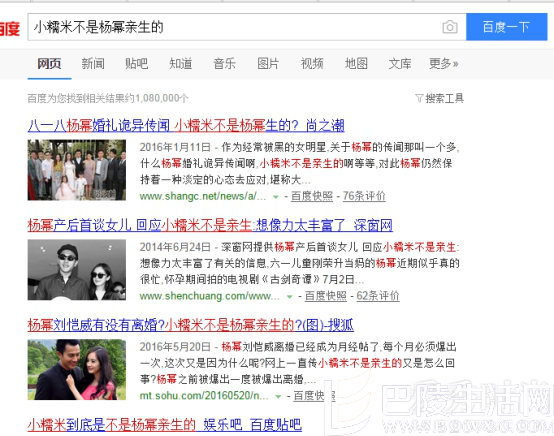Expand dropdown arrow next to mt.sohu.com URL
Screen dimensions: 554x436
tap(278, 396)
